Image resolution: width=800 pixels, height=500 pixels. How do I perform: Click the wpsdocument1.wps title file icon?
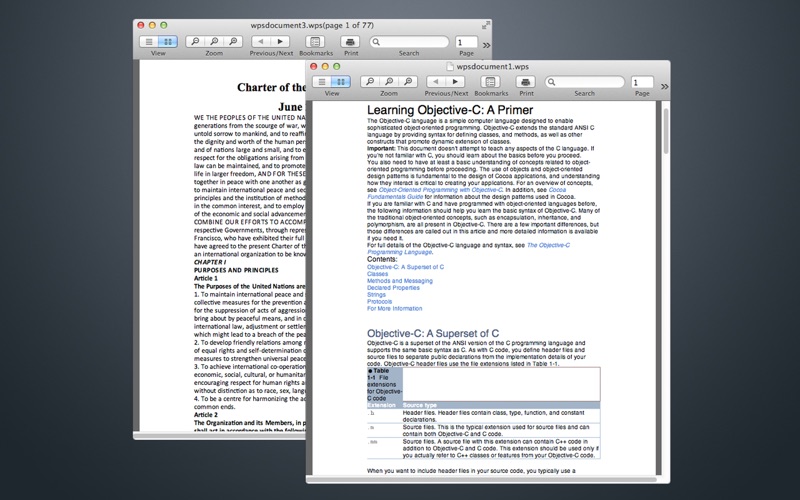[449, 66]
